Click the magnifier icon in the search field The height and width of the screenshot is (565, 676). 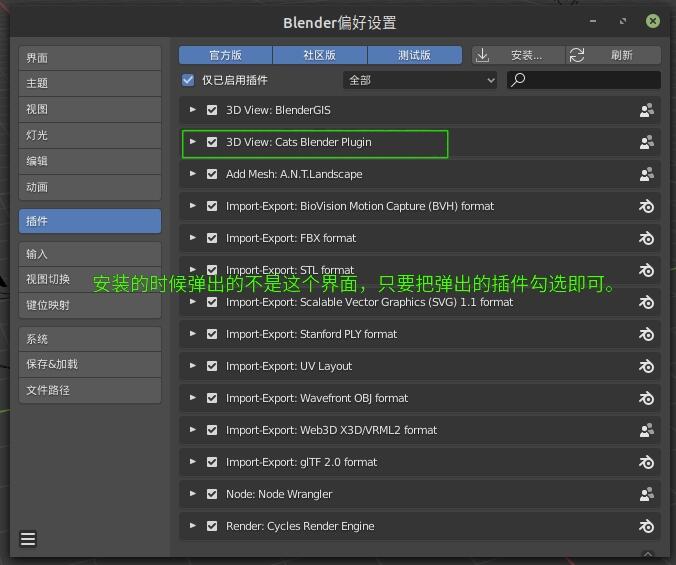[x=518, y=80]
